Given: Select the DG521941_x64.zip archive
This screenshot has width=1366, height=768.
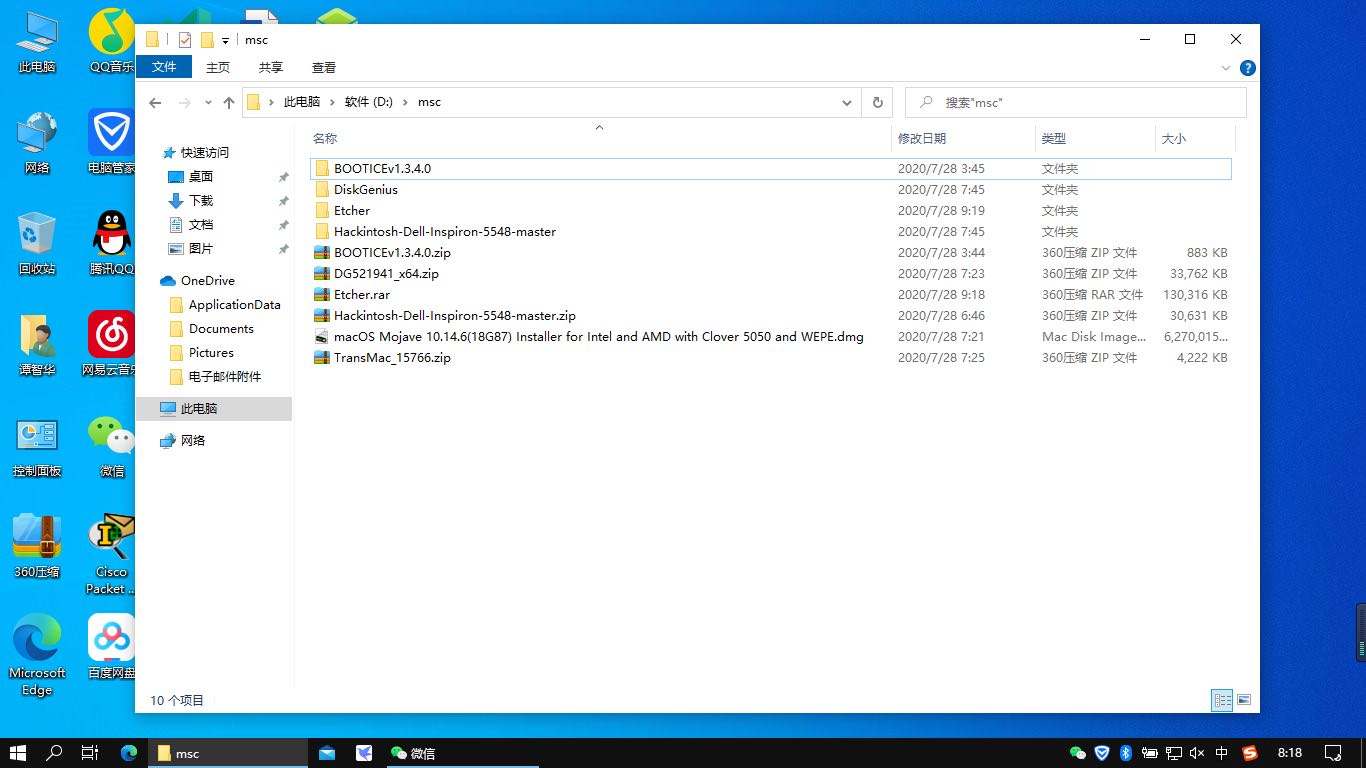Looking at the screenshot, I should 770,274.
